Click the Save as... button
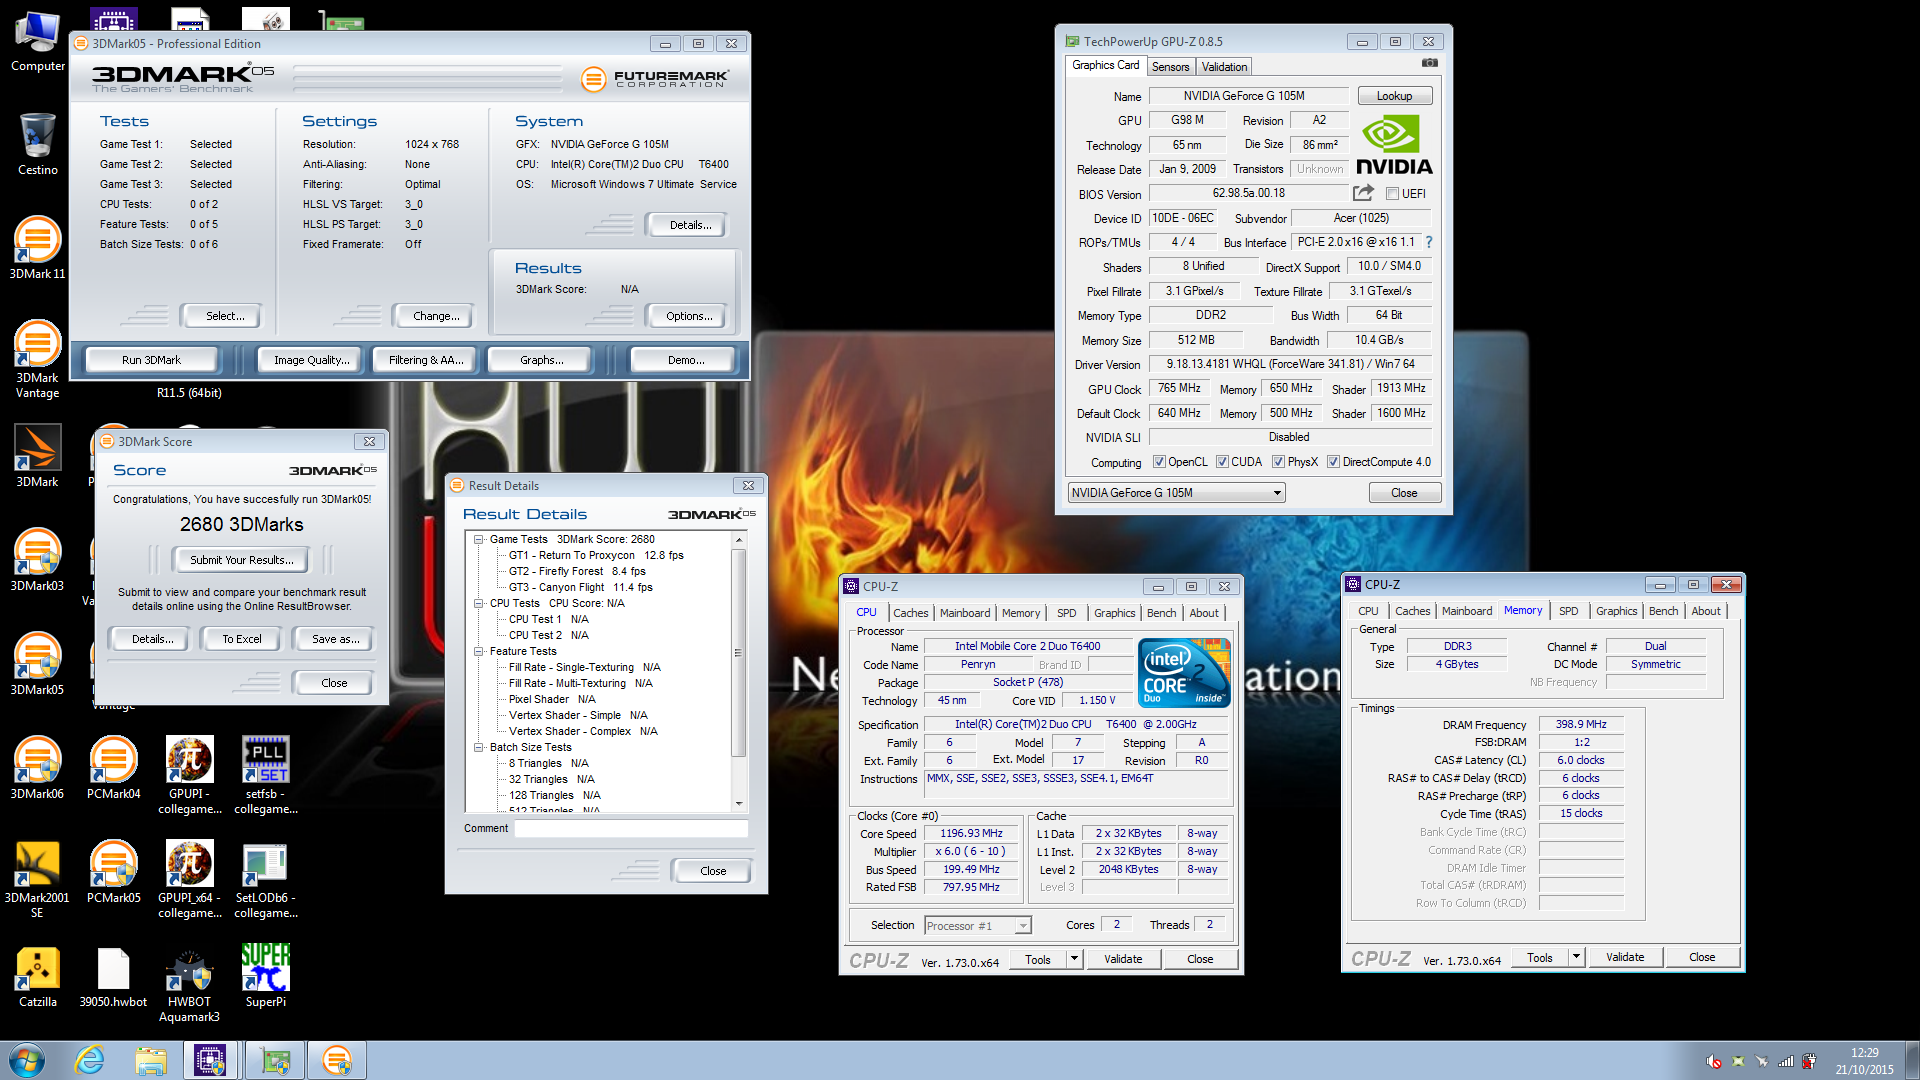Viewport: 1920px width, 1080px height. pyautogui.click(x=335, y=639)
